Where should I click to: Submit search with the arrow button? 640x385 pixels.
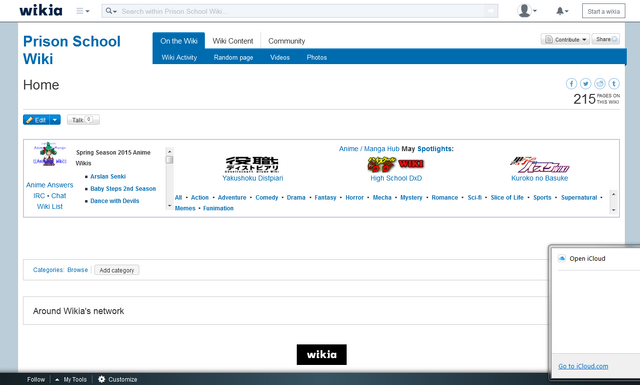pos(491,11)
